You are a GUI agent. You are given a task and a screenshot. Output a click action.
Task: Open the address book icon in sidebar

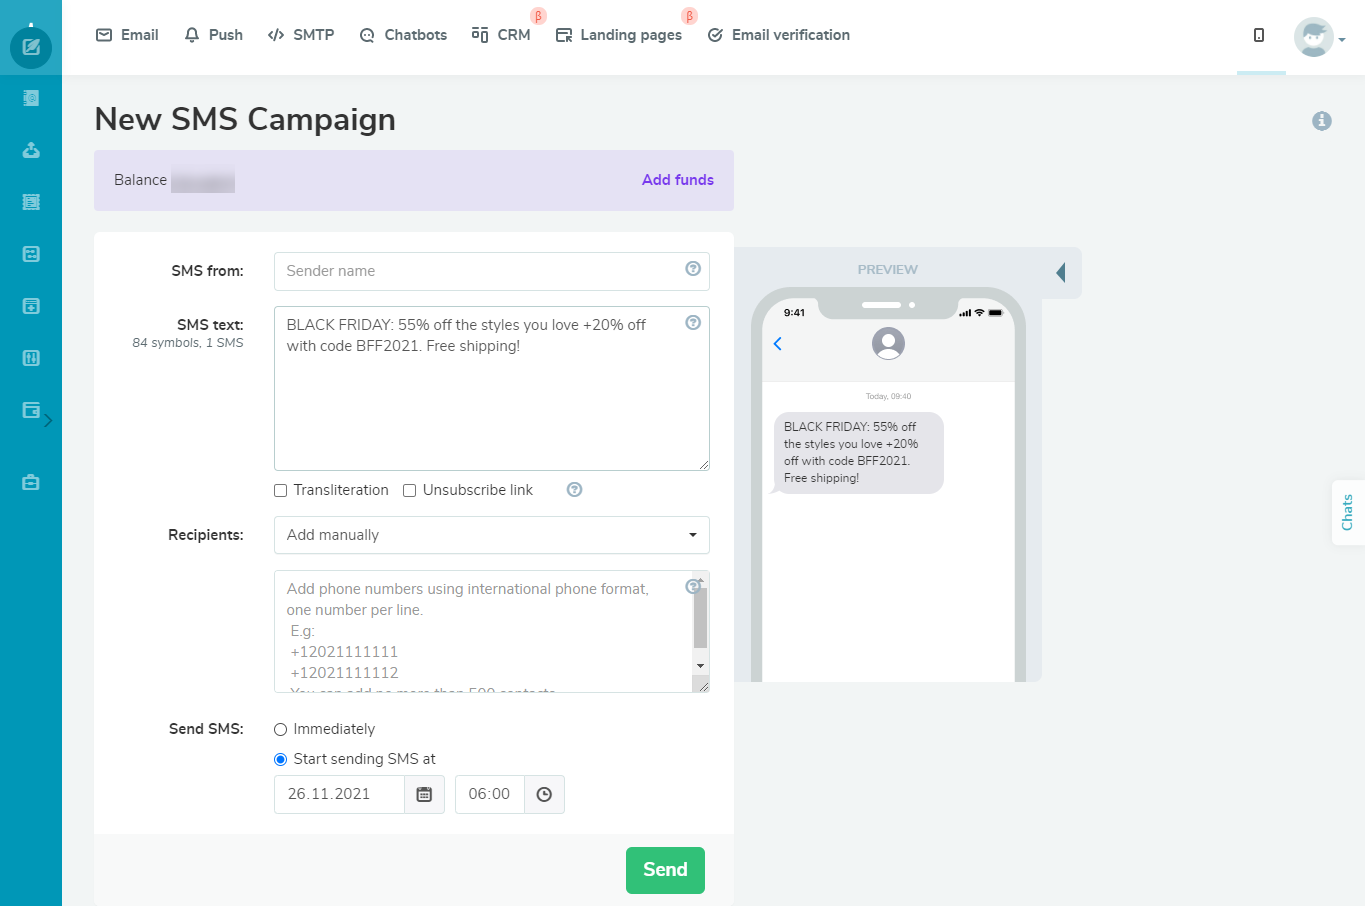click(x=31, y=97)
